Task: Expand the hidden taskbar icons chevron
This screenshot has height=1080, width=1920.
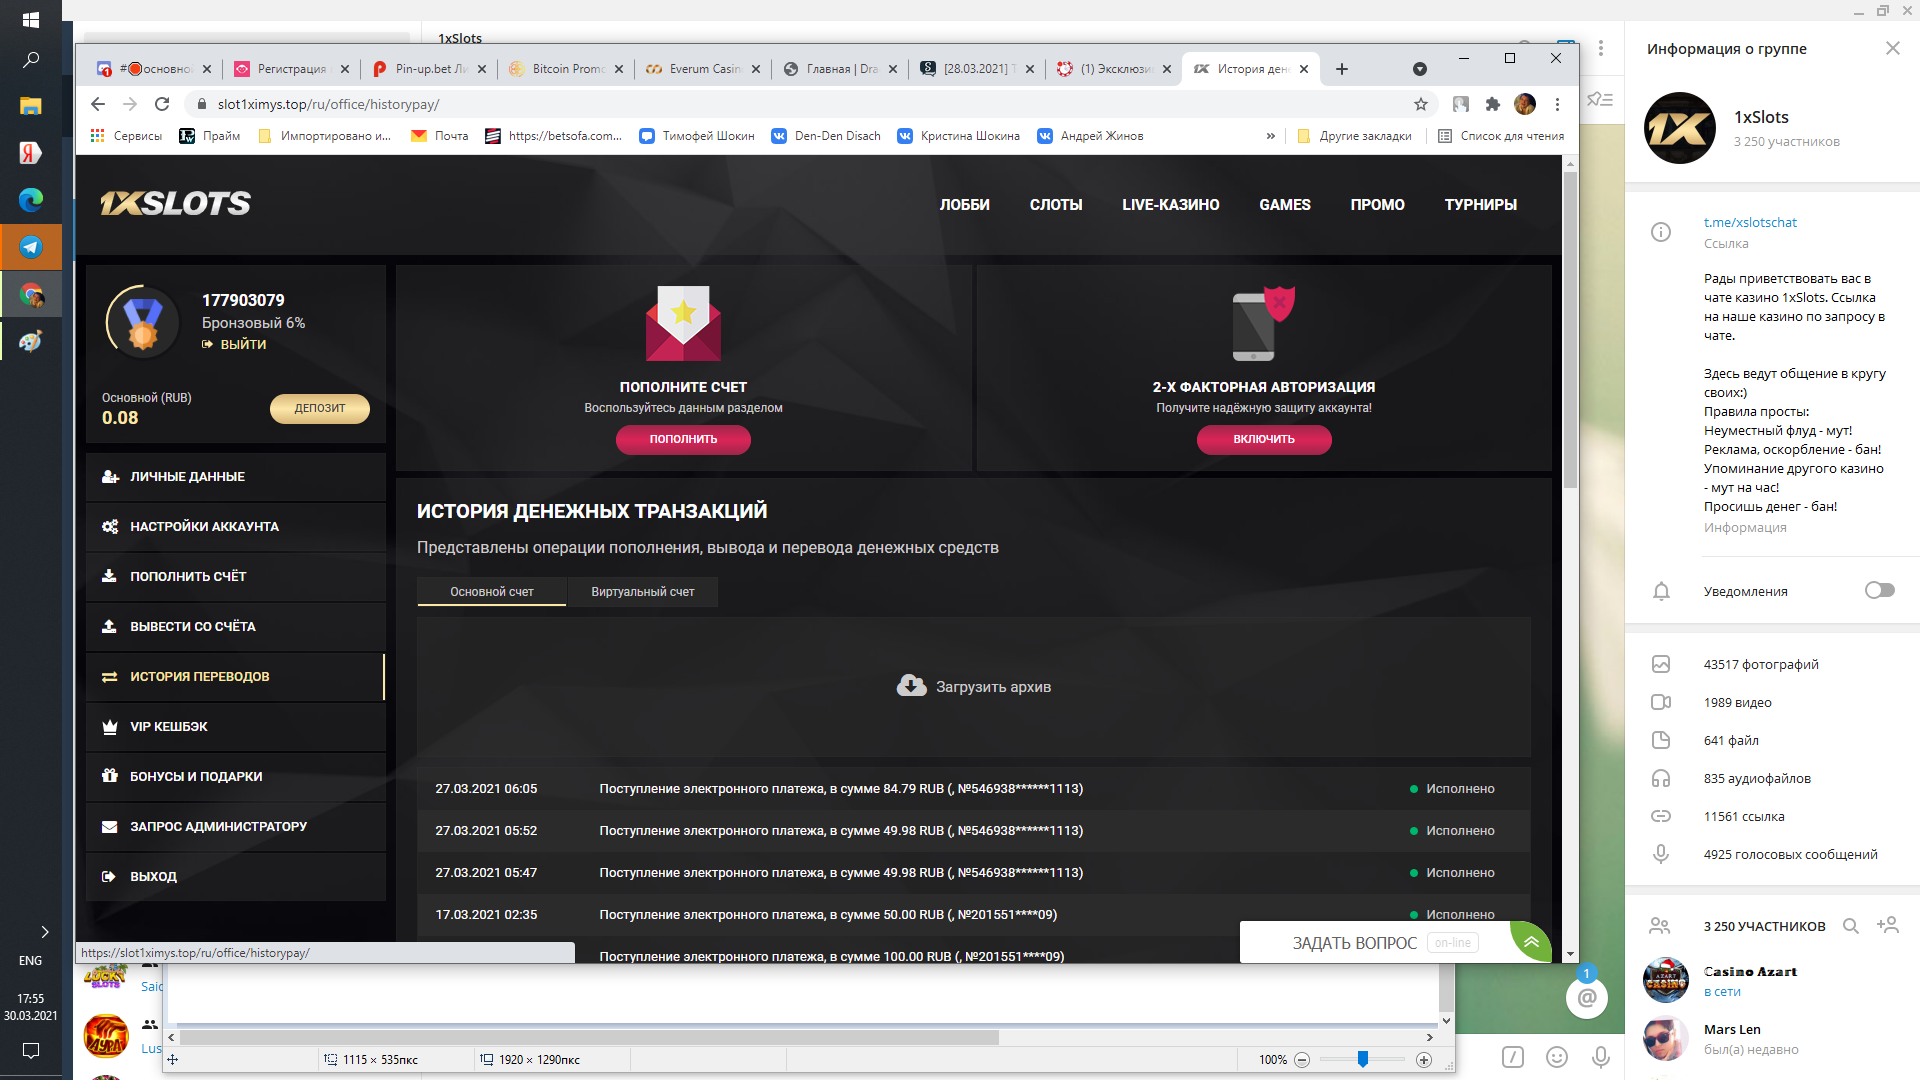Action: pos(44,931)
